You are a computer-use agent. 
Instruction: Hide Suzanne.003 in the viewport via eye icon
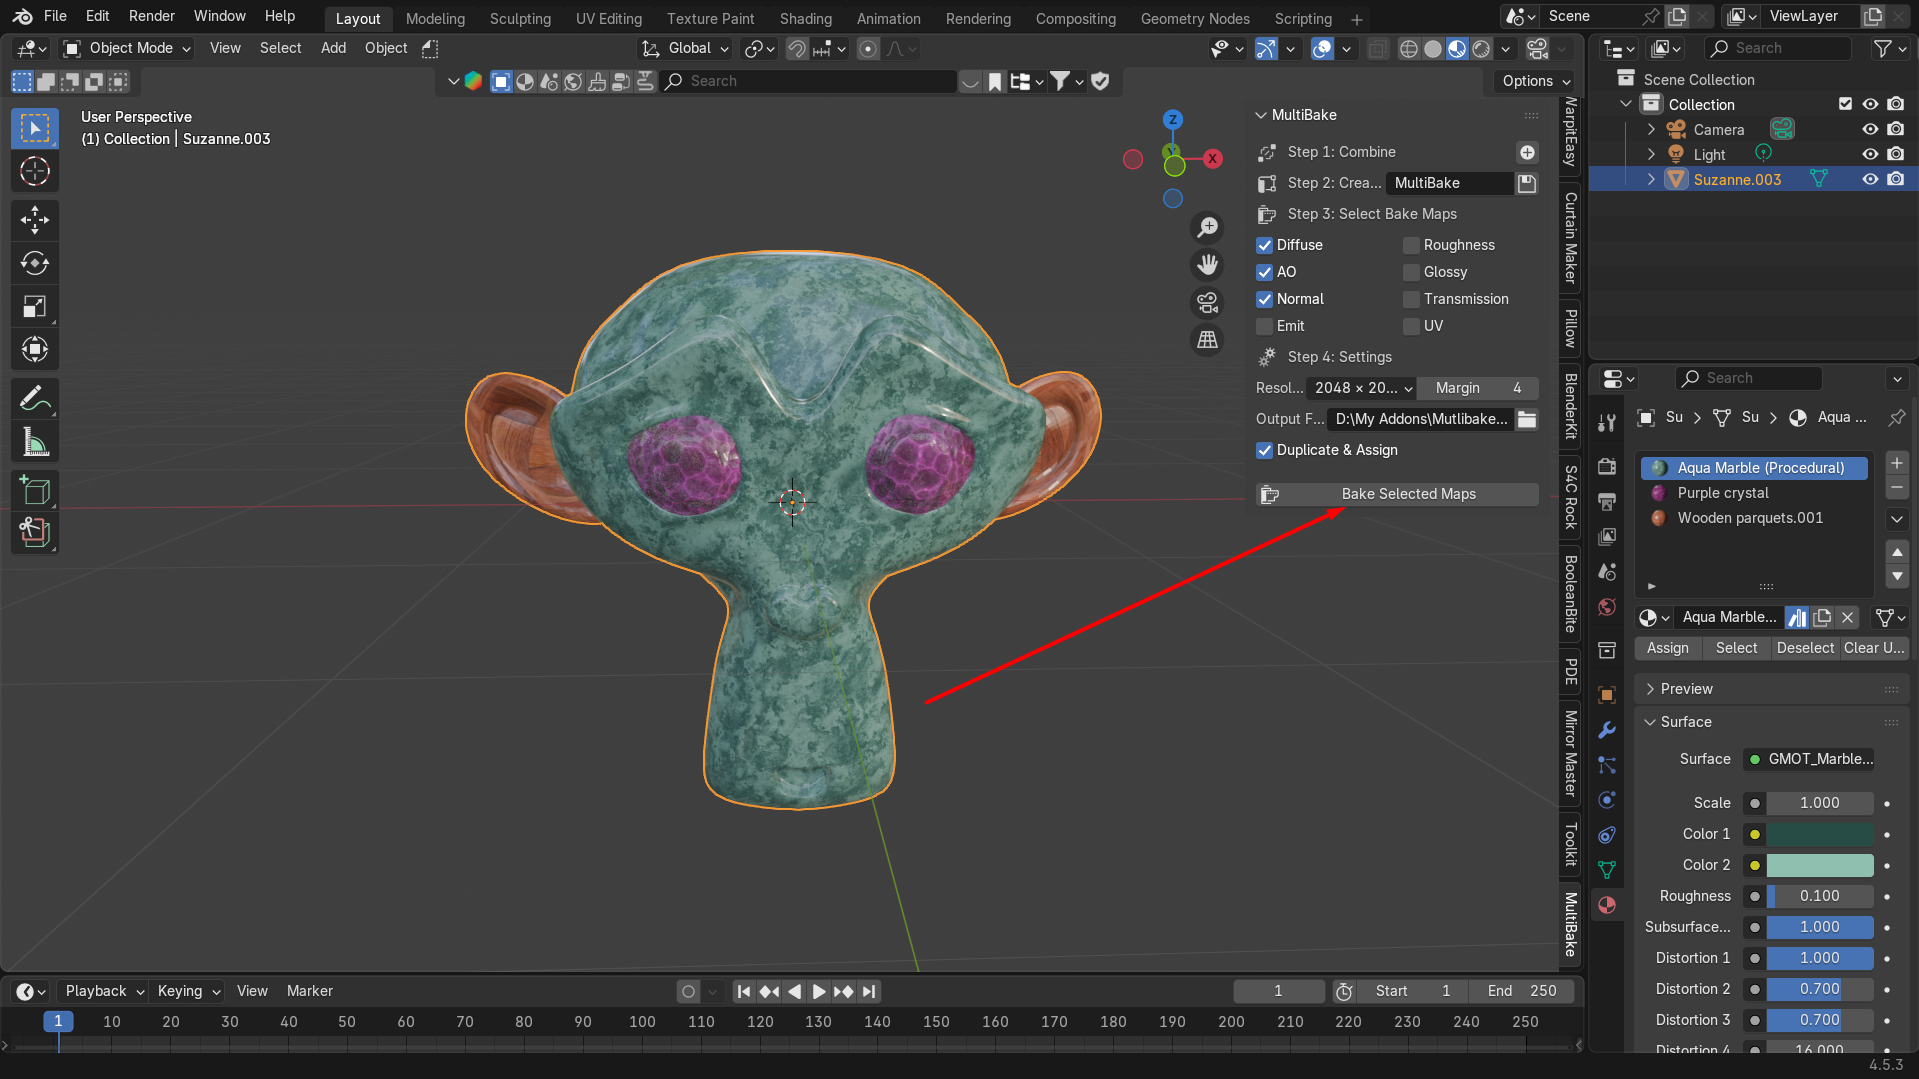coord(1870,179)
